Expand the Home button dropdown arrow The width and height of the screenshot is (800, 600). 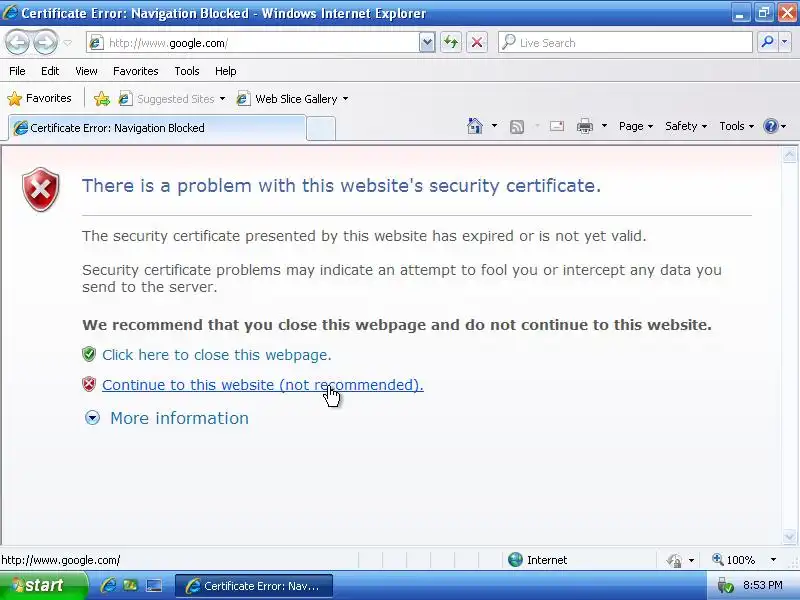[494, 126]
